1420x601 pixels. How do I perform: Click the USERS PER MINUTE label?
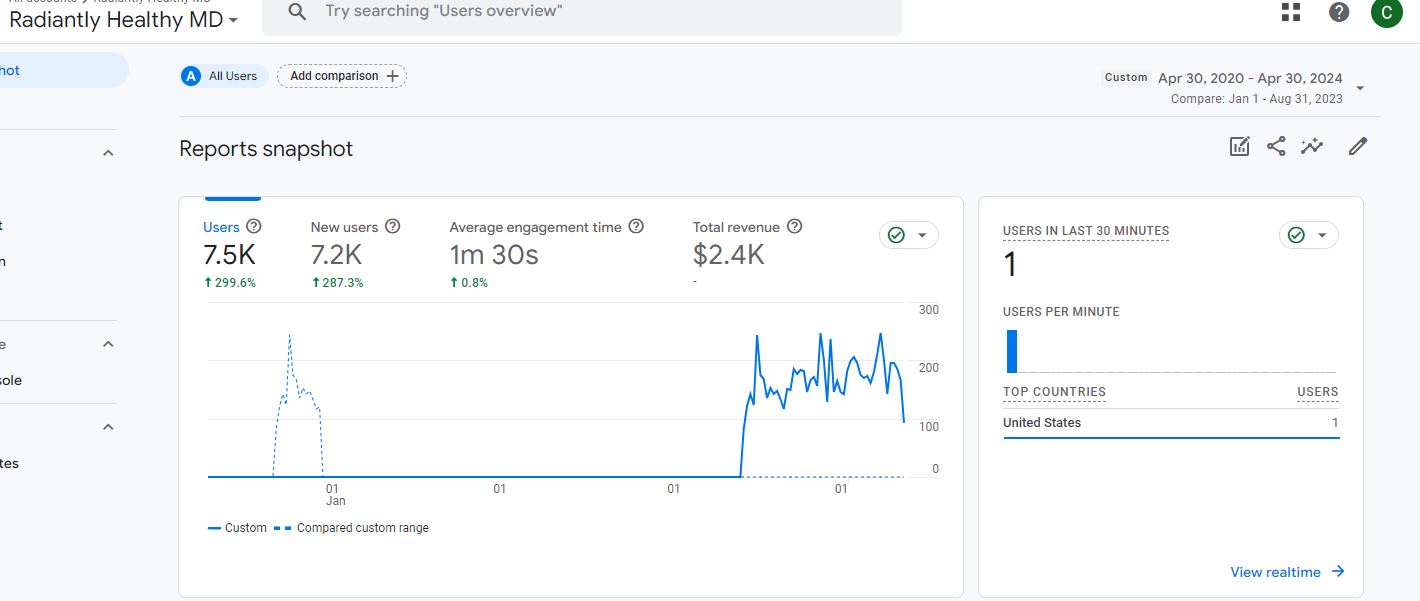pos(1061,312)
